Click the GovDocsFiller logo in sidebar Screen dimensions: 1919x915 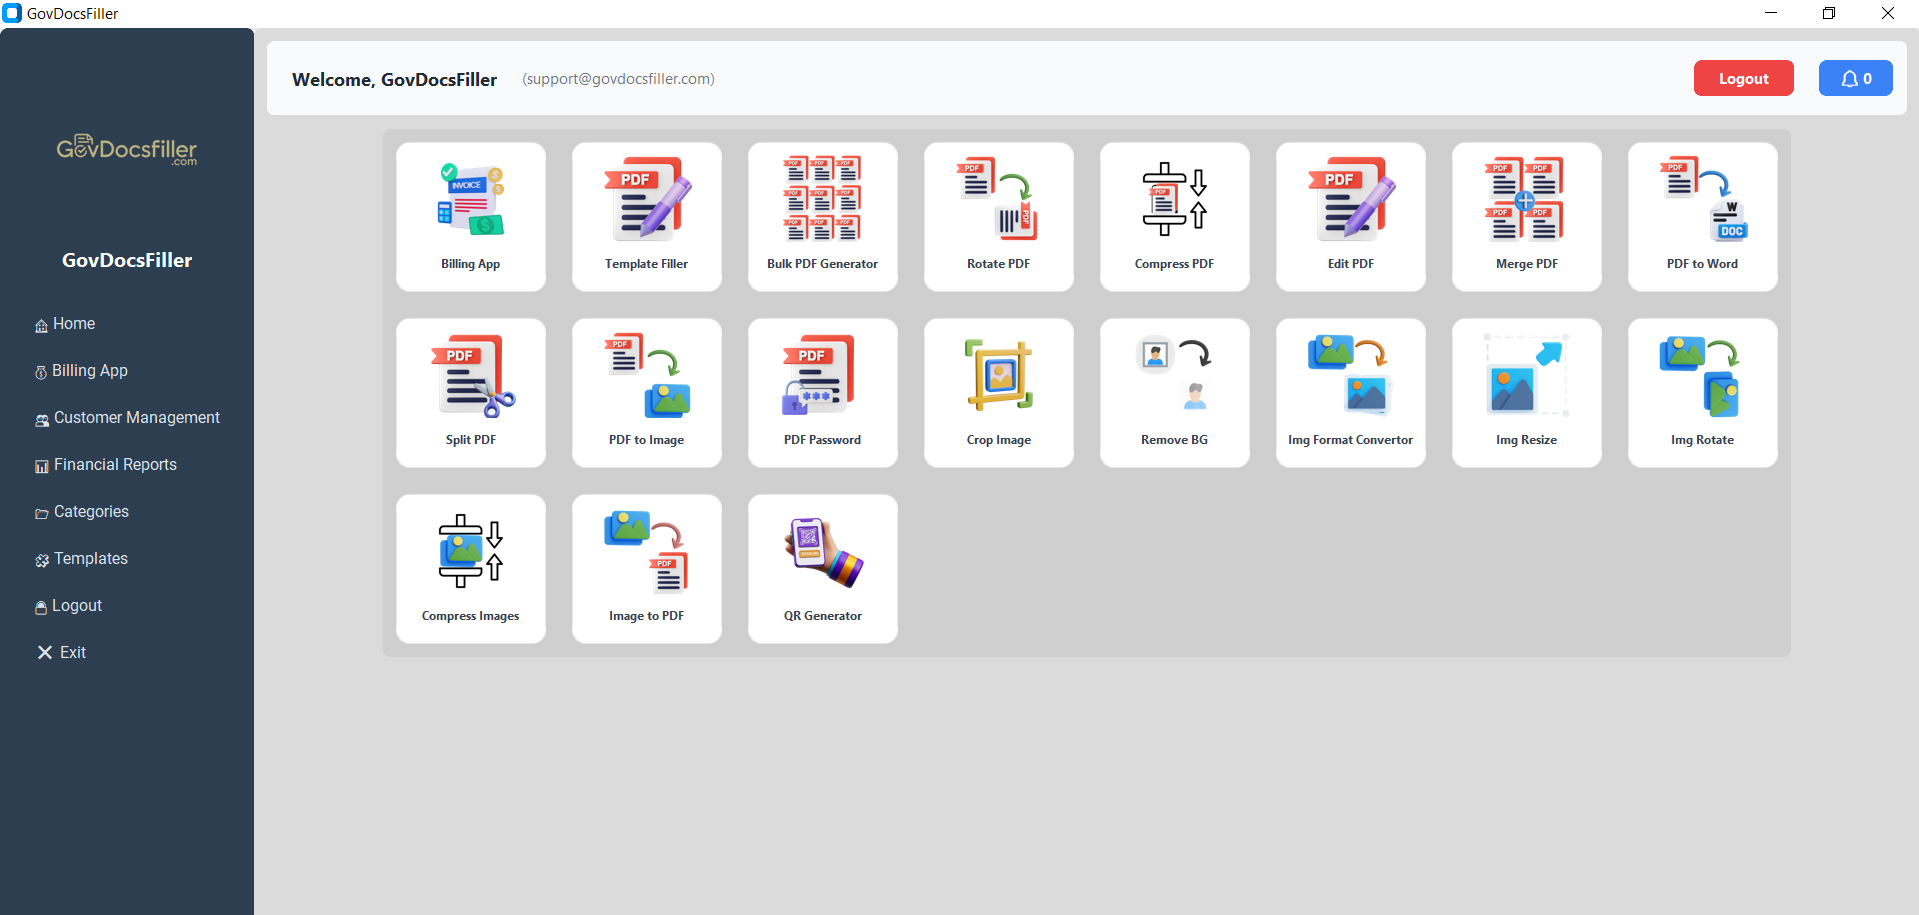pyautogui.click(x=127, y=150)
